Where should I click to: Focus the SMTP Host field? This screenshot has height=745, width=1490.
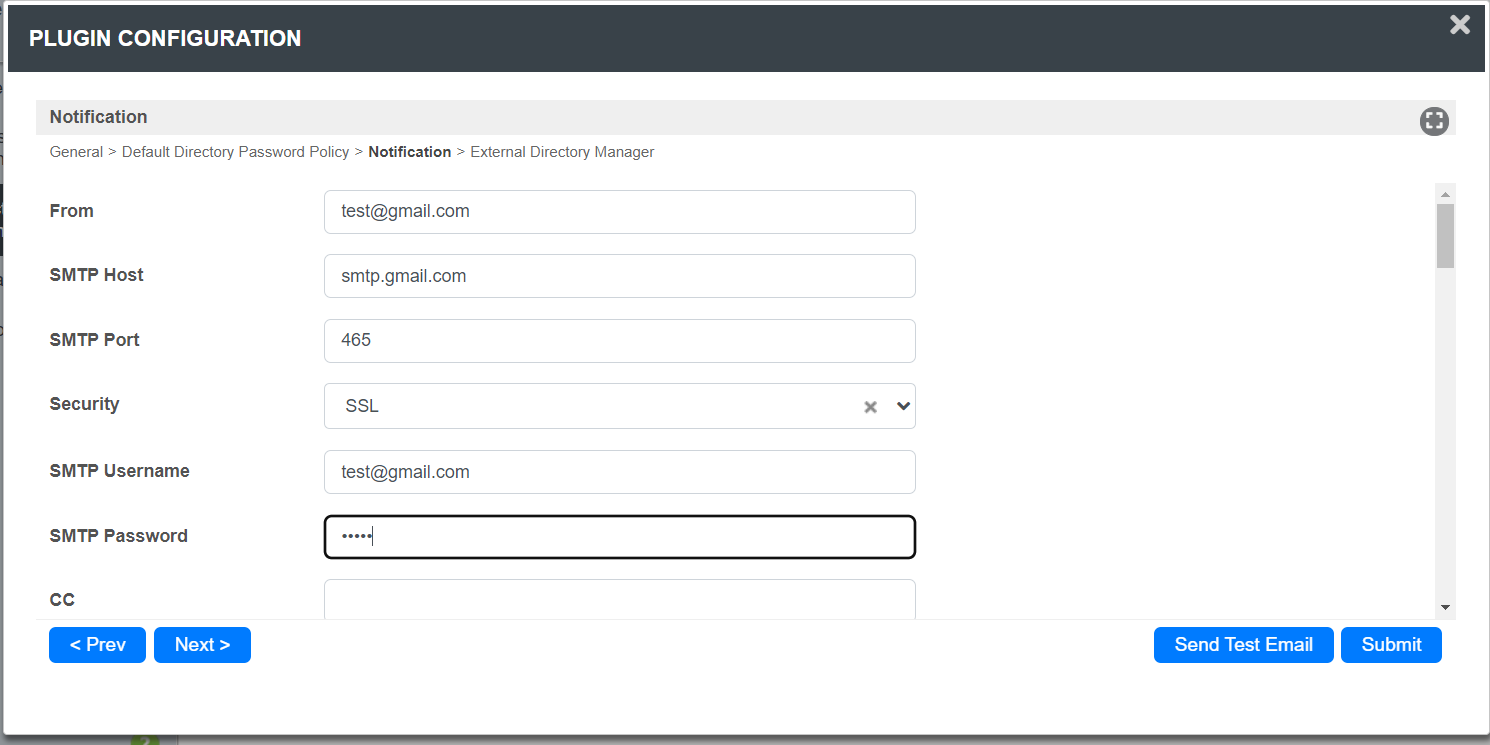click(619, 276)
